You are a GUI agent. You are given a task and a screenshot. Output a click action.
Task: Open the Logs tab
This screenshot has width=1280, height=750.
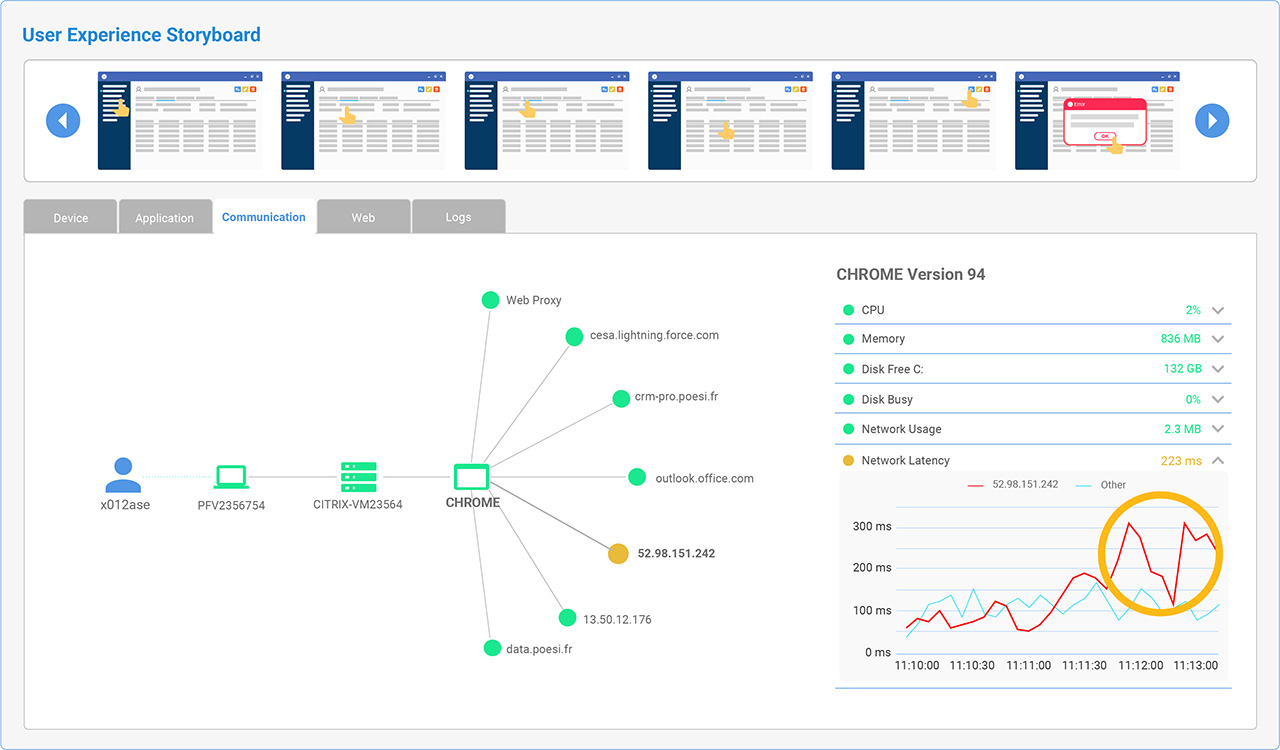[458, 218]
